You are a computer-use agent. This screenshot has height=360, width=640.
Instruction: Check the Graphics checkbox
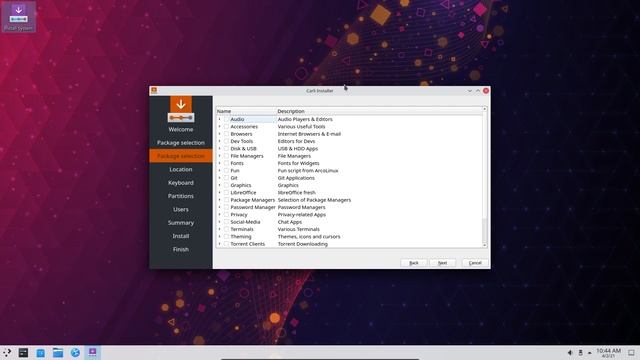pyautogui.click(x=226, y=185)
